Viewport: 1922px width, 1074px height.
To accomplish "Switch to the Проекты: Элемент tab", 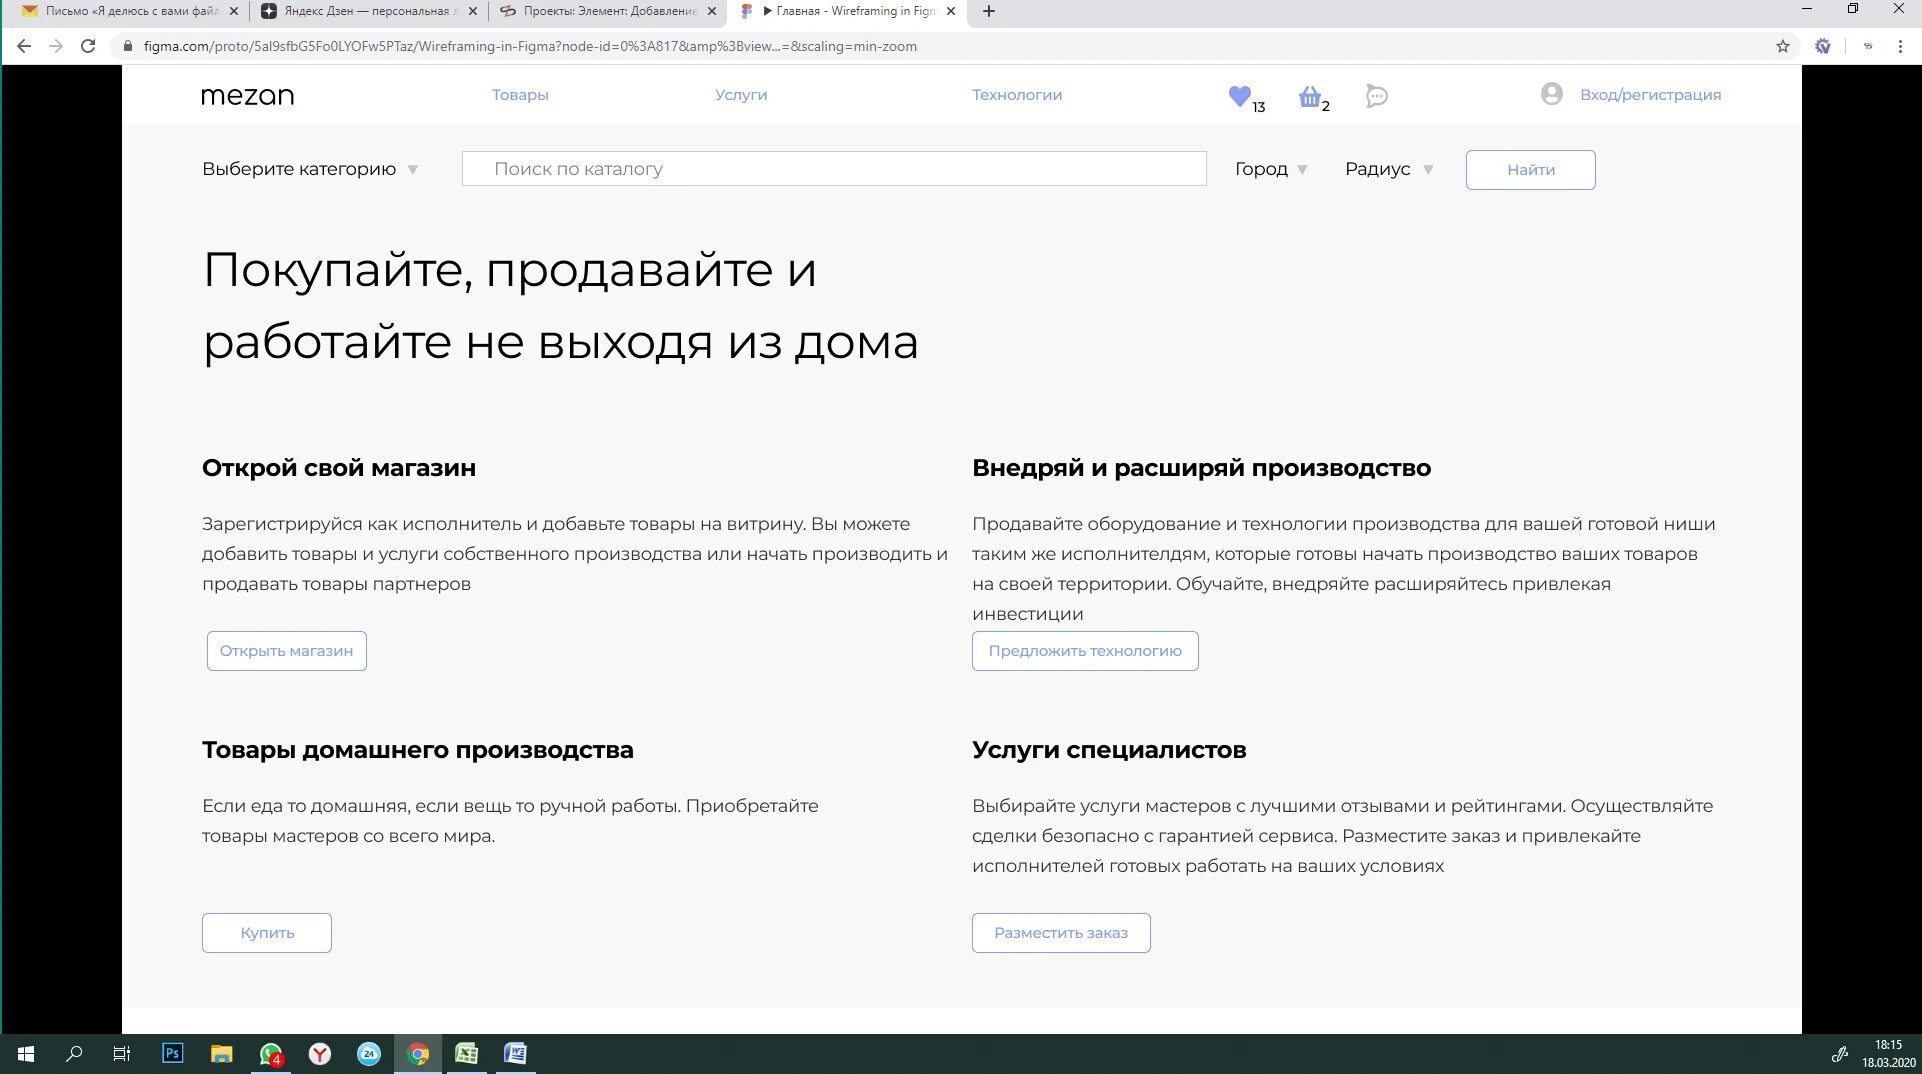I will [x=607, y=11].
